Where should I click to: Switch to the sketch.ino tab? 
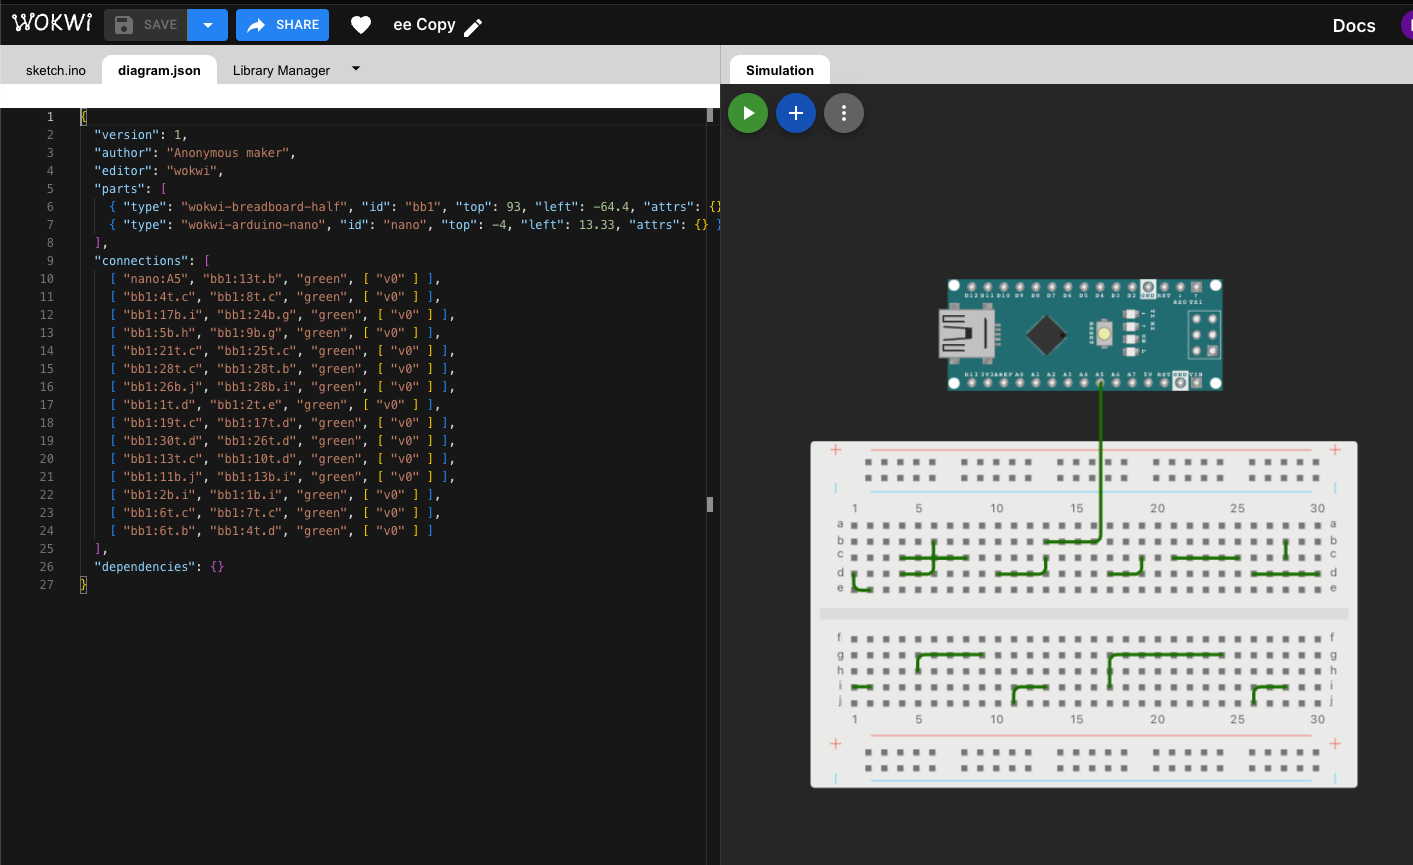tap(56, 70)
